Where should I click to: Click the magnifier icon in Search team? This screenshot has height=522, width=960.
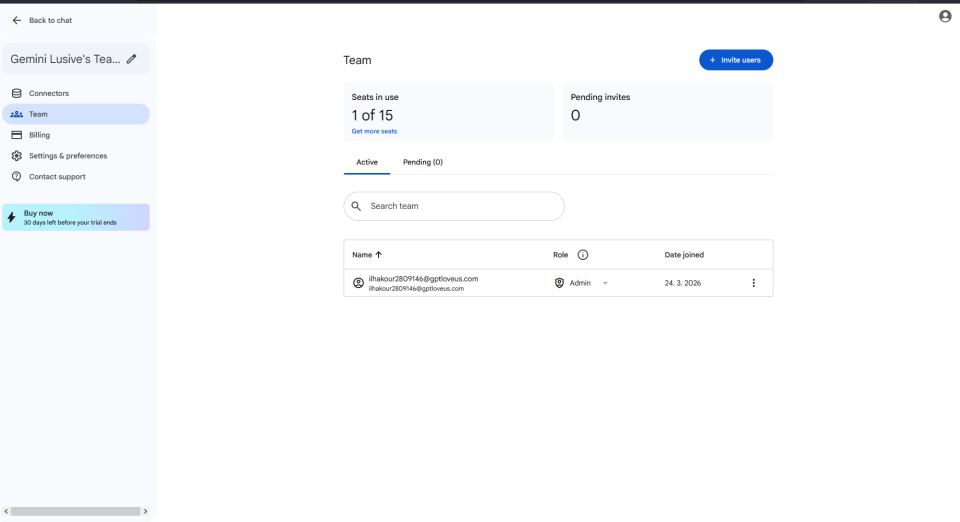pyautogui.click(x=356, y=206)
